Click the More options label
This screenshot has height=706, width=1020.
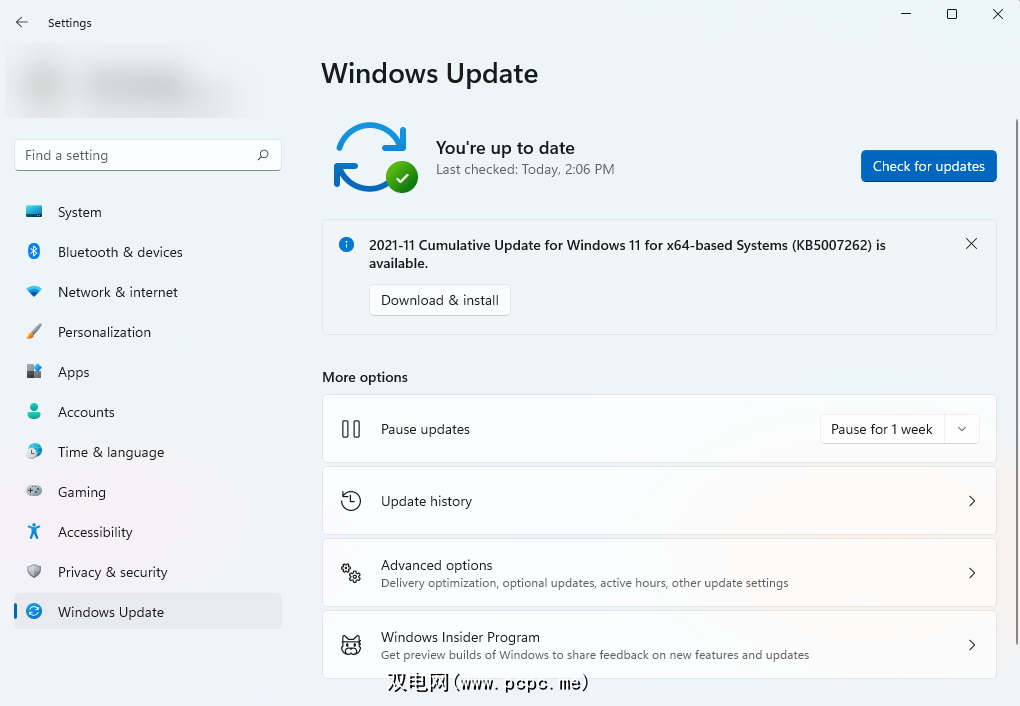point(365,377)
